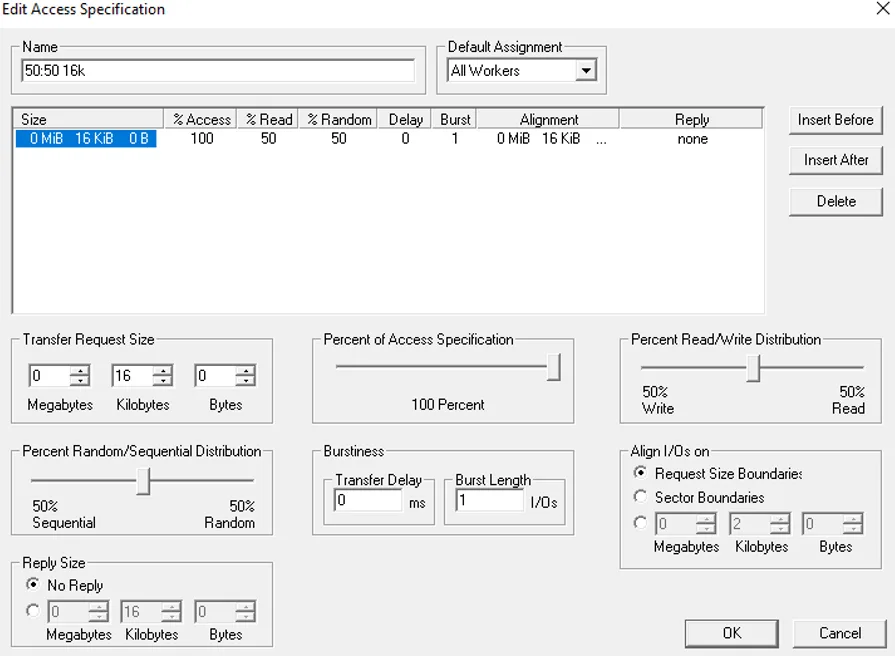This screenshot has height=656, width=895.
Task: Click the Transfer Request Size Kilobytes field
Action: click(x=132, y=376)
